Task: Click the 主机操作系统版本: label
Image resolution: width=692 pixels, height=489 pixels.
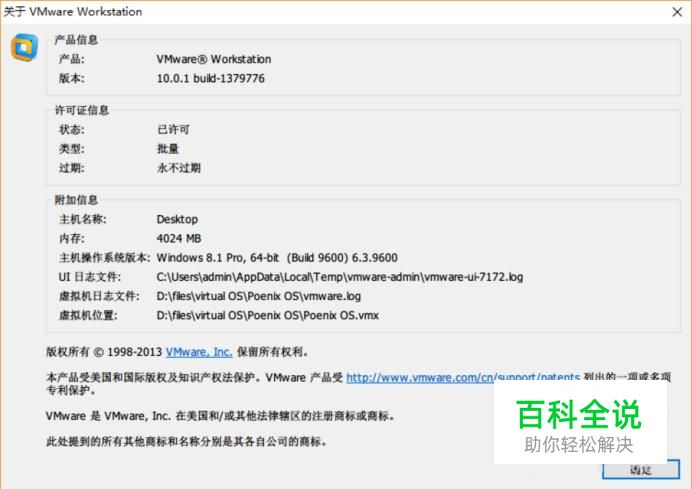Action: pyautogui.click(x=105, y=258)
